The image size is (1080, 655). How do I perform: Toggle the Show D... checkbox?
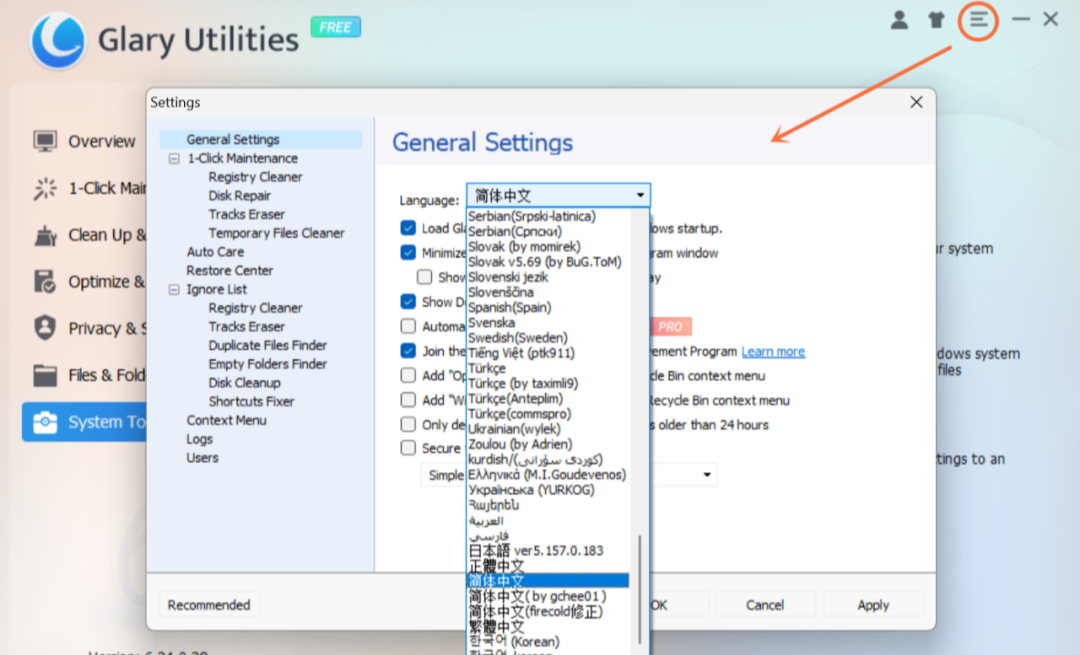pyautogui.click(x=408, y=302)
